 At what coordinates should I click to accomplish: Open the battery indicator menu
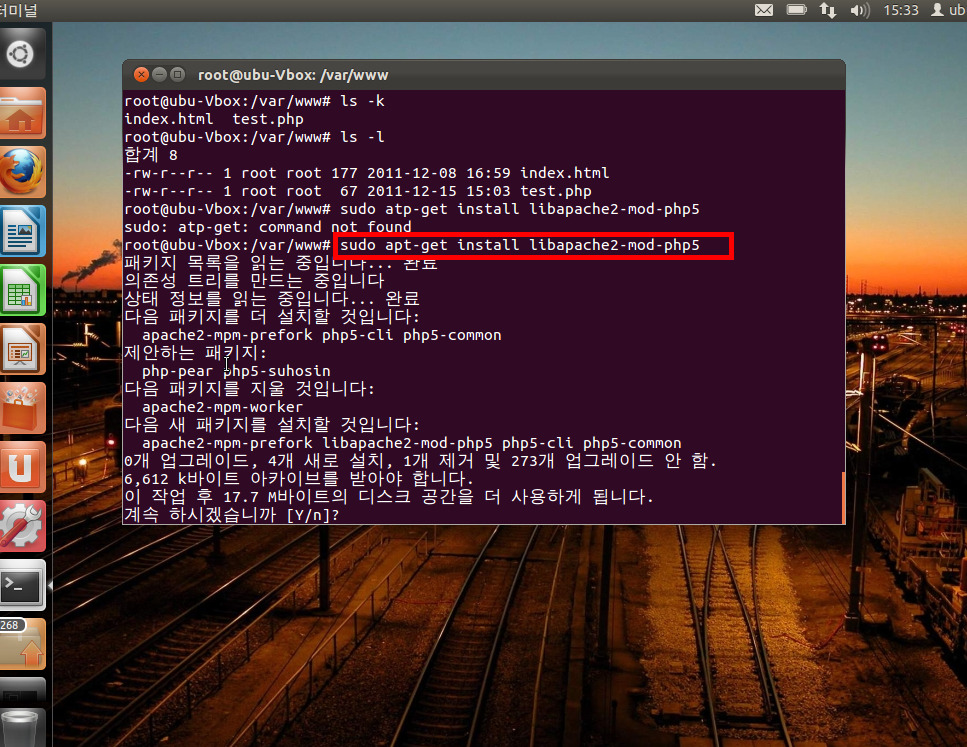796,10
